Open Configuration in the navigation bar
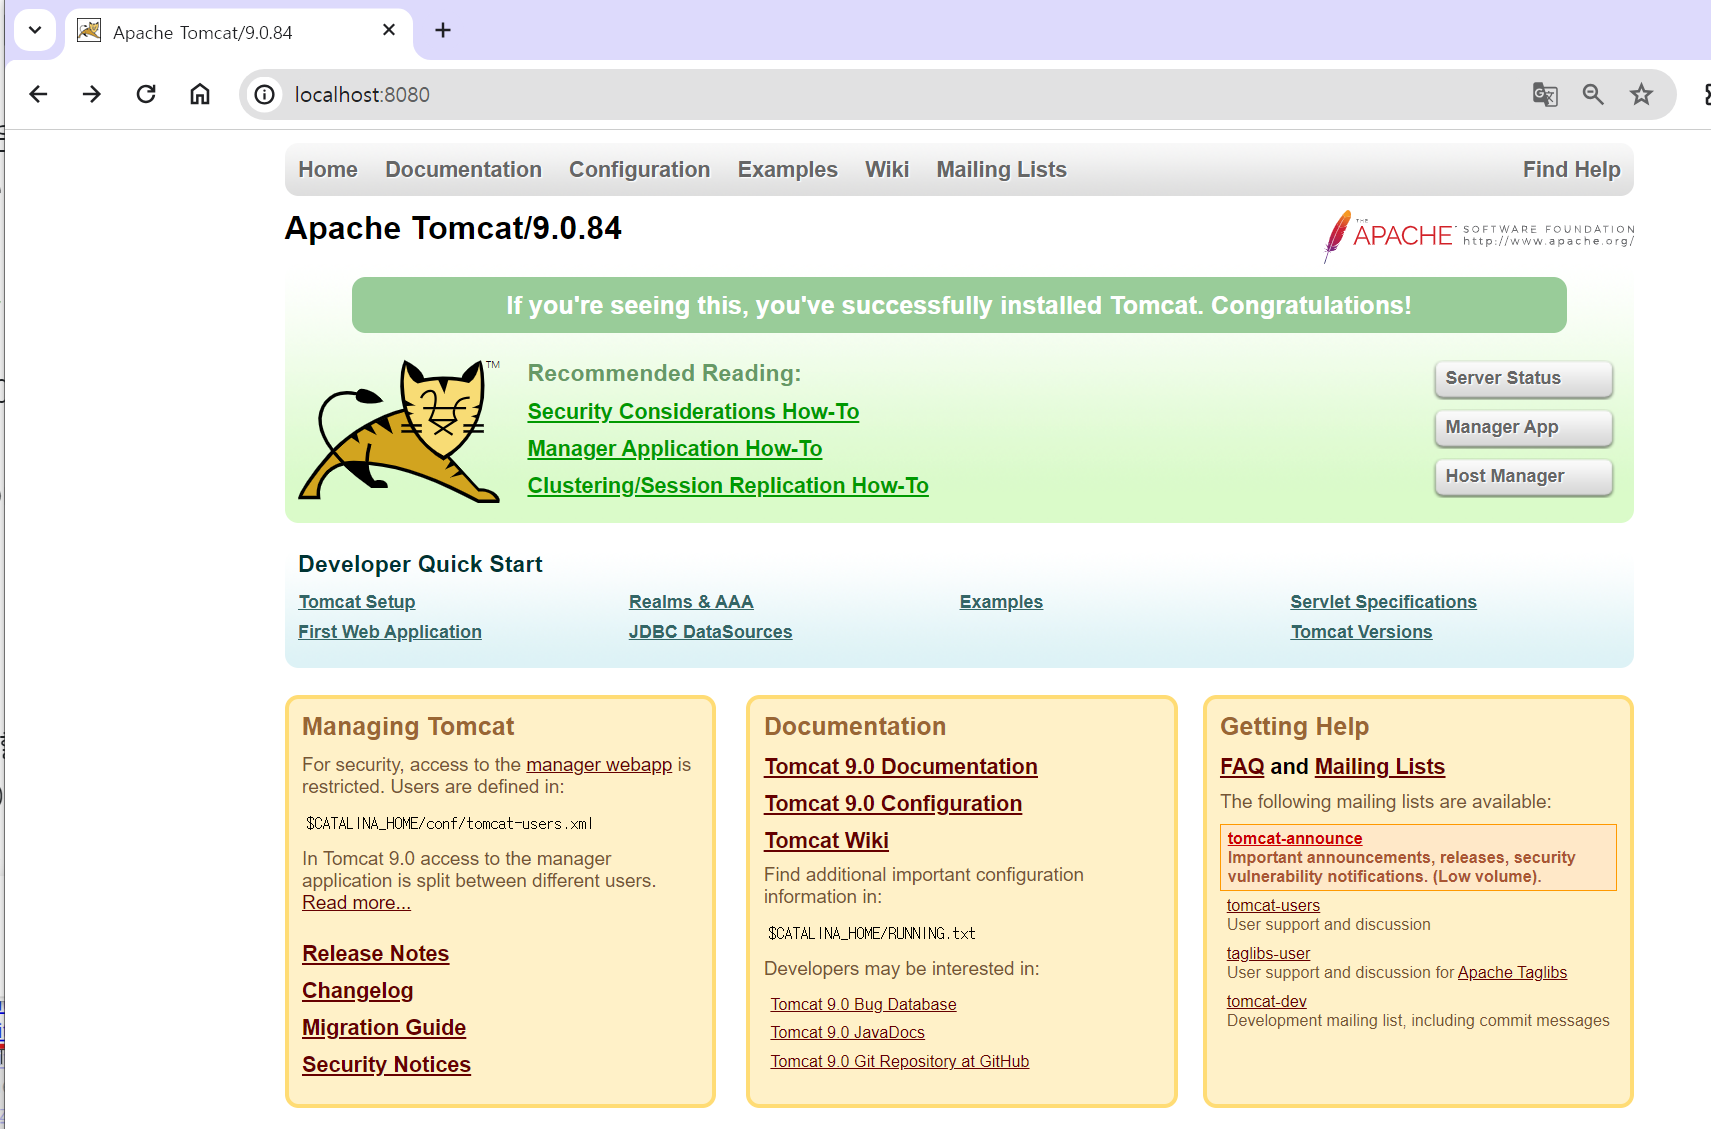Screen dimensions: 1711x1129 tap(640, 170)
